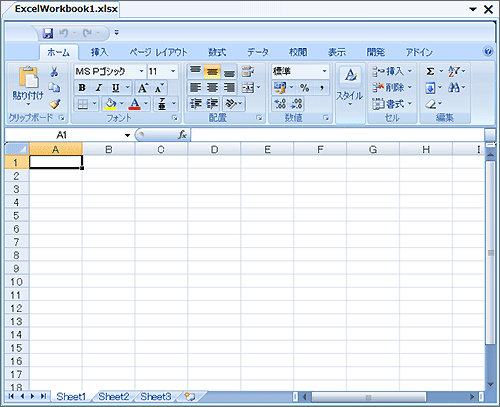Toggle bold formatting
Image resolution: width=500 pixels, height=407 pixels.
[82, 88]
